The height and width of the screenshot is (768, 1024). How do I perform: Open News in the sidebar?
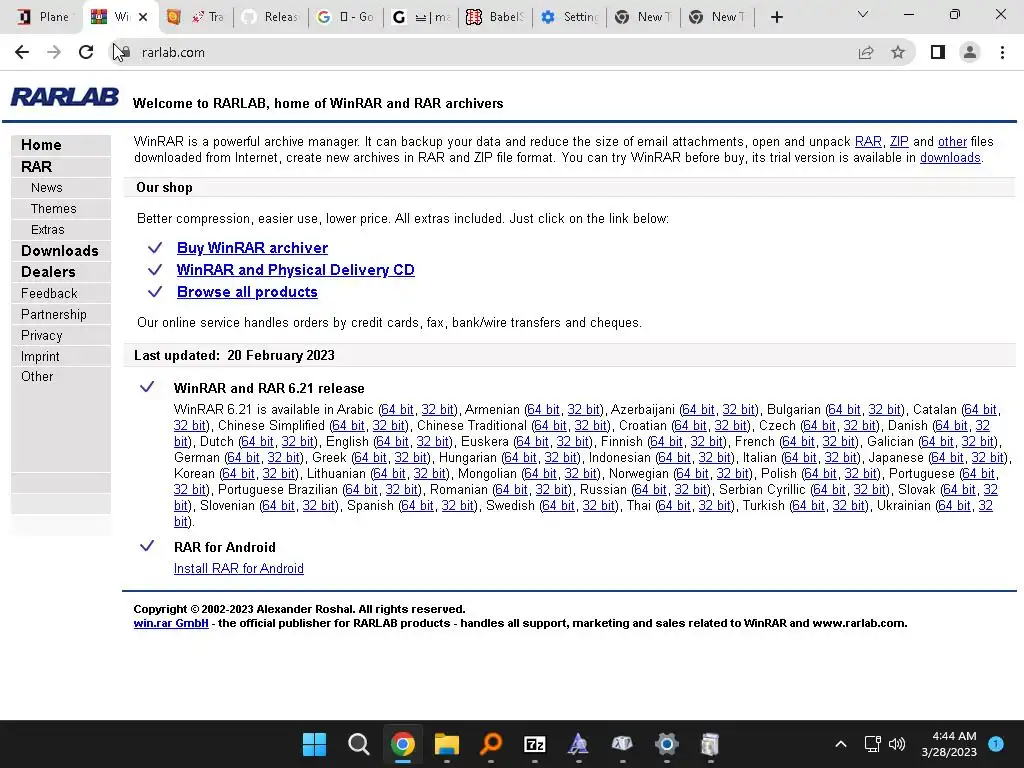pyautogui.click(x=46, y=187)
